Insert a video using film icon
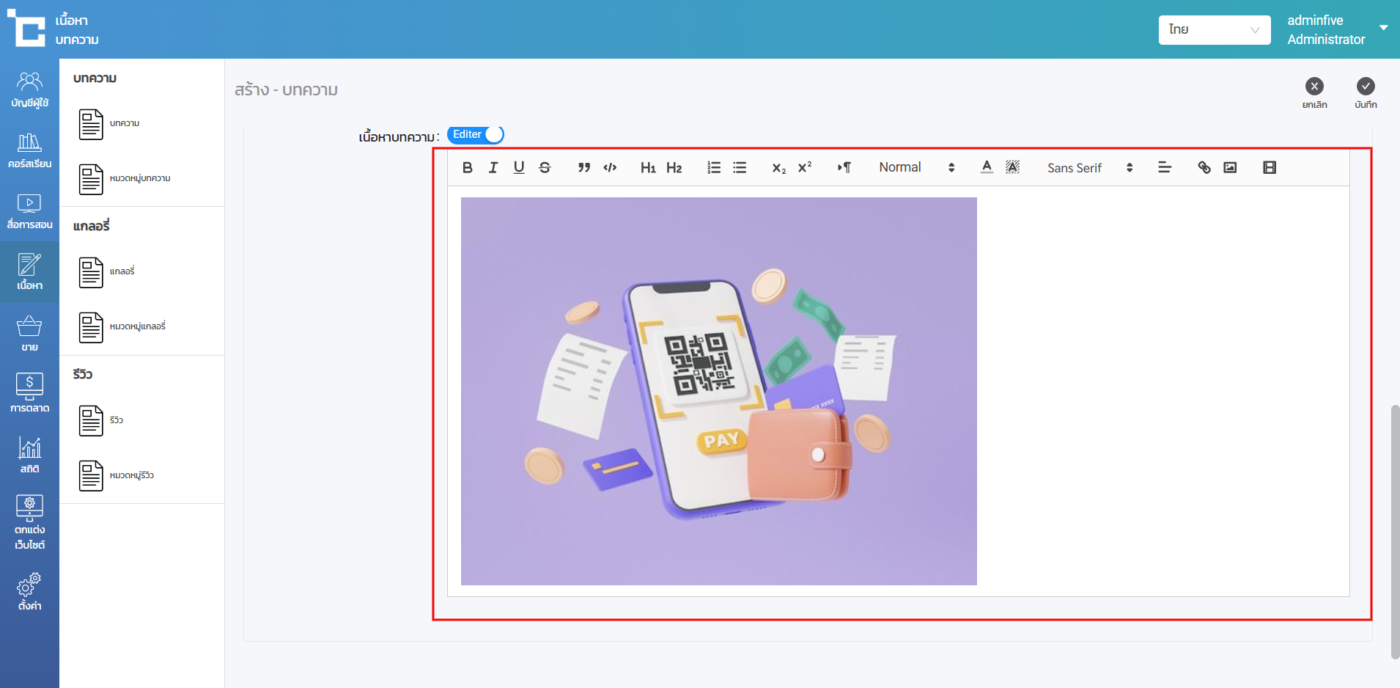 pyautogui.click(x=1270, y=168)
